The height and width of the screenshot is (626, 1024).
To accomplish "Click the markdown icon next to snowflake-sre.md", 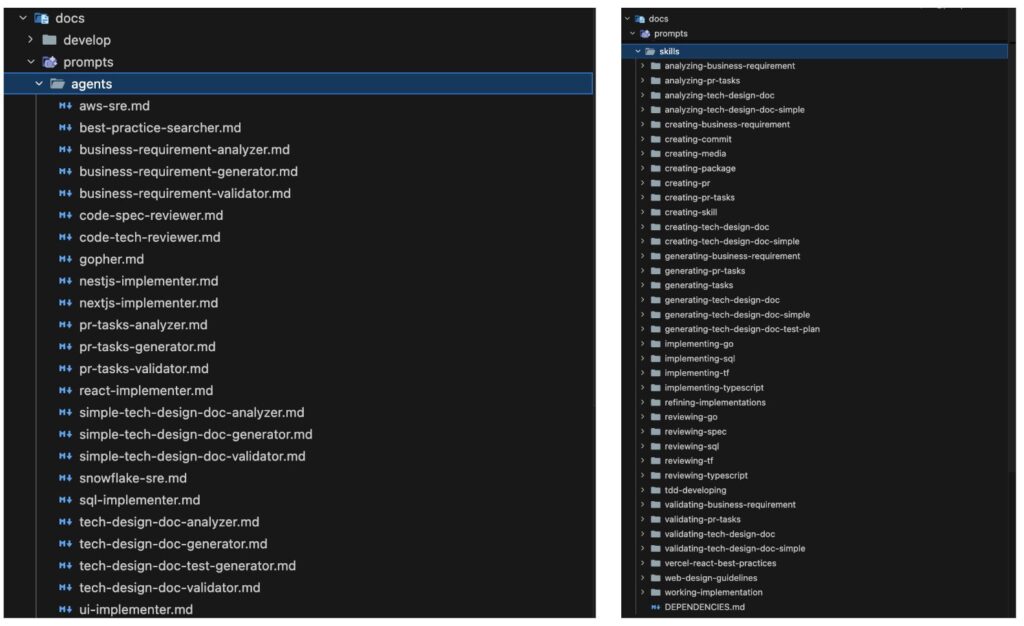I will click(x=65, y=478).
